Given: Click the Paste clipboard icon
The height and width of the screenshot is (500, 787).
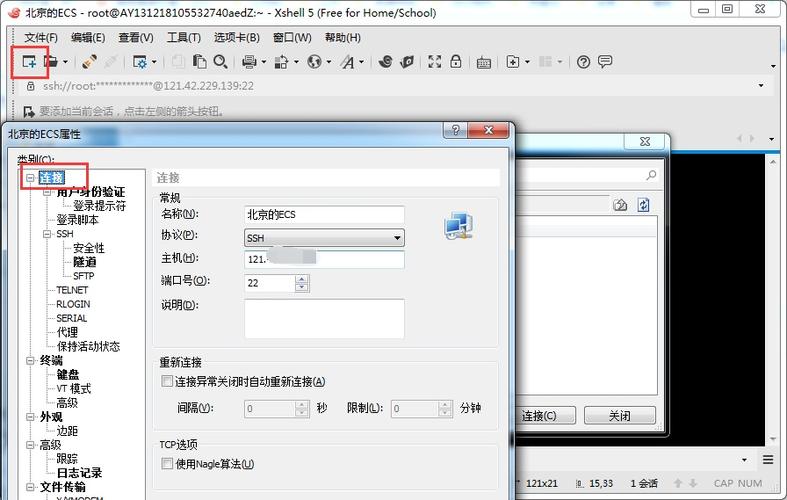Looking at the screenshot, I should 200,62.
